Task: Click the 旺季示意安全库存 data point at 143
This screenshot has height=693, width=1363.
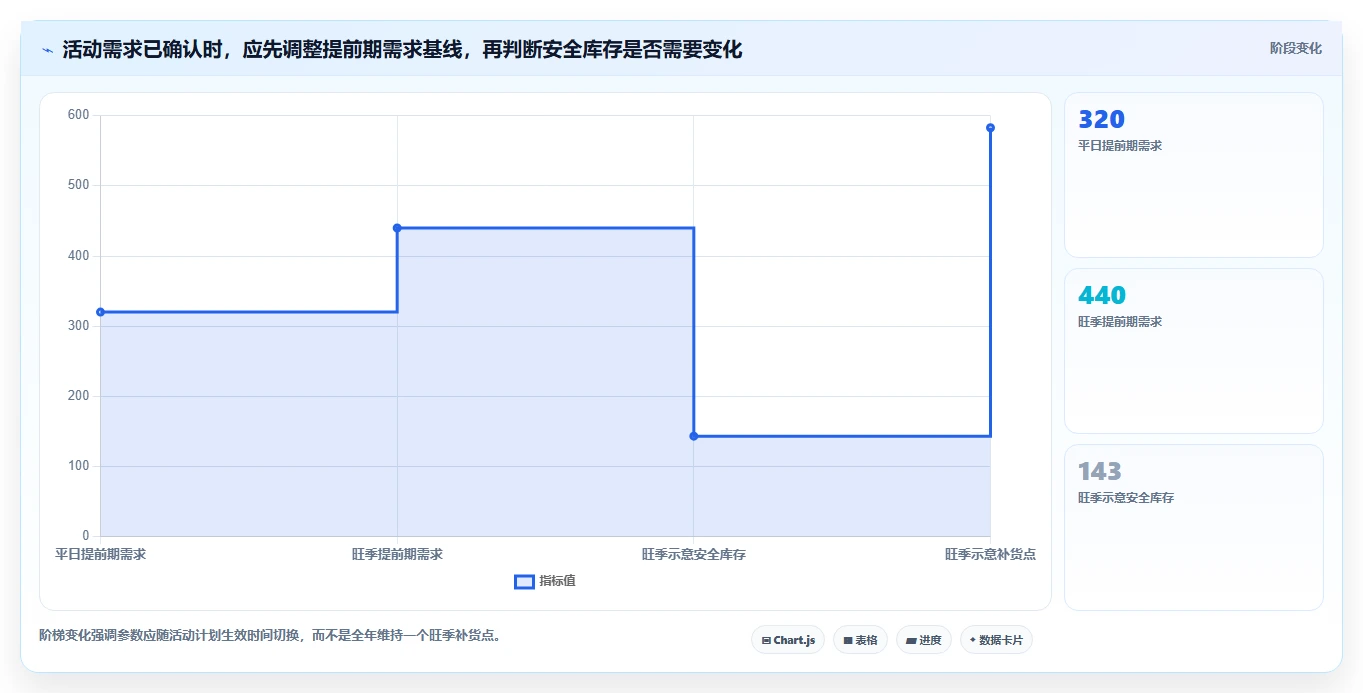Action: coord(694,436)
